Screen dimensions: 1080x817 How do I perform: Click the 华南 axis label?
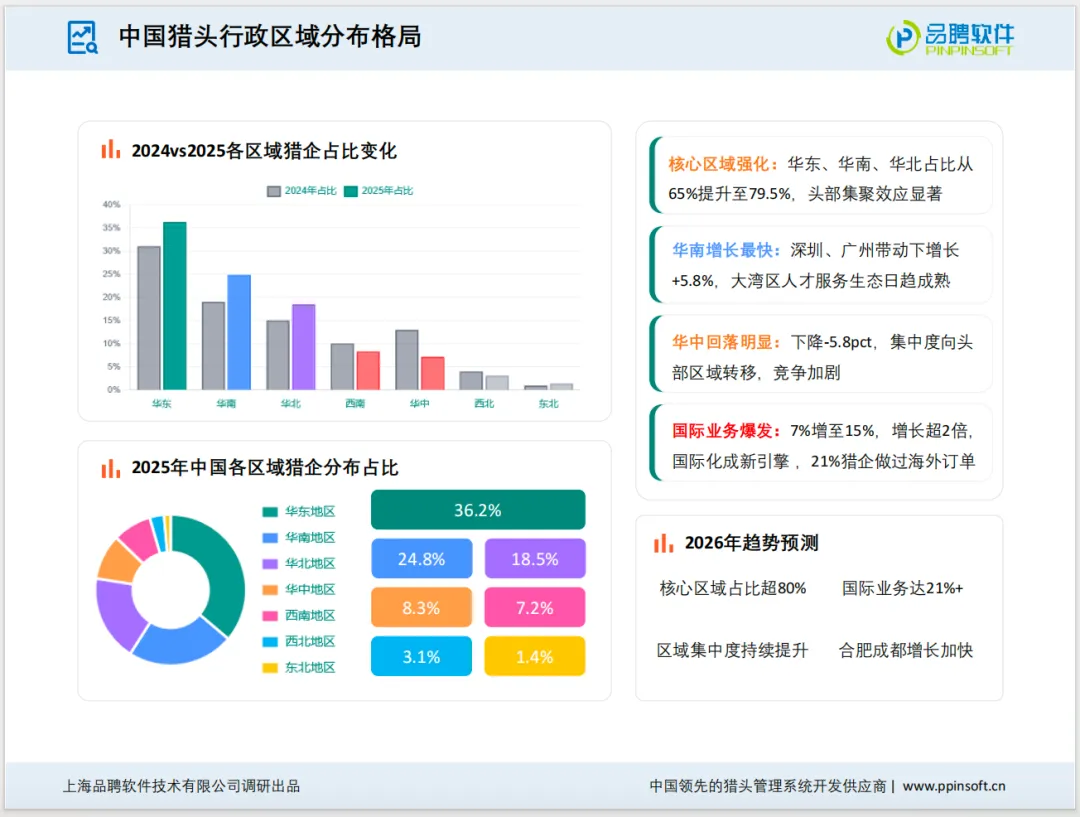(x=226, y=404)
